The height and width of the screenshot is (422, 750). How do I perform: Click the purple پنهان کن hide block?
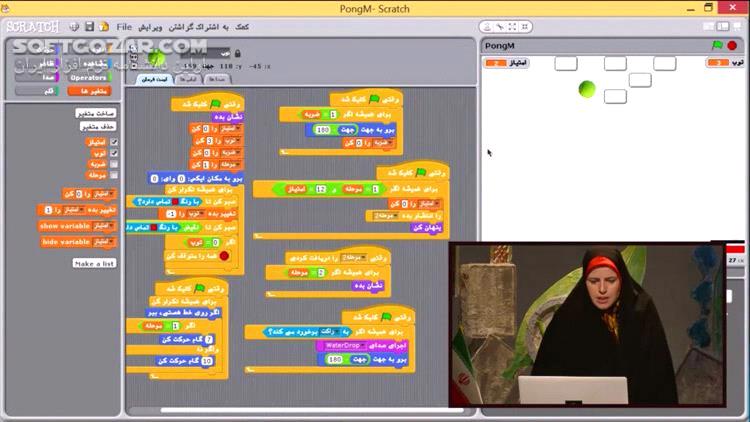pyautogui.click(x=426, y=228)
